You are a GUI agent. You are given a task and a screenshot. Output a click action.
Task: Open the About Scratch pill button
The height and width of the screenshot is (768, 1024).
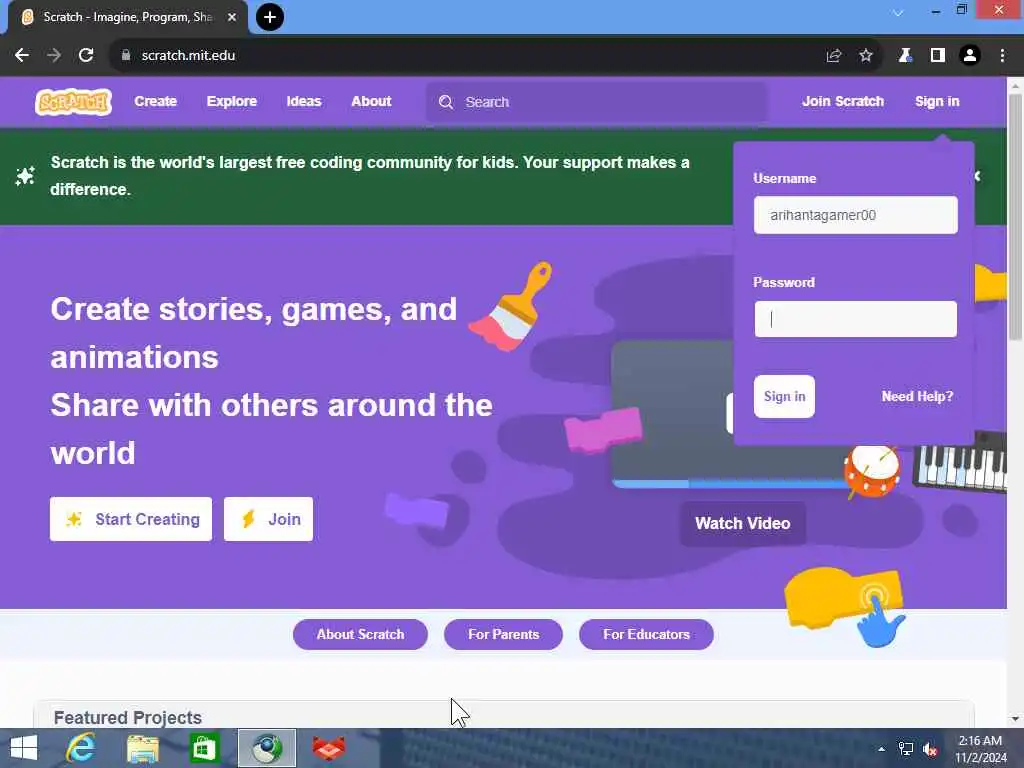coord(360,634)
